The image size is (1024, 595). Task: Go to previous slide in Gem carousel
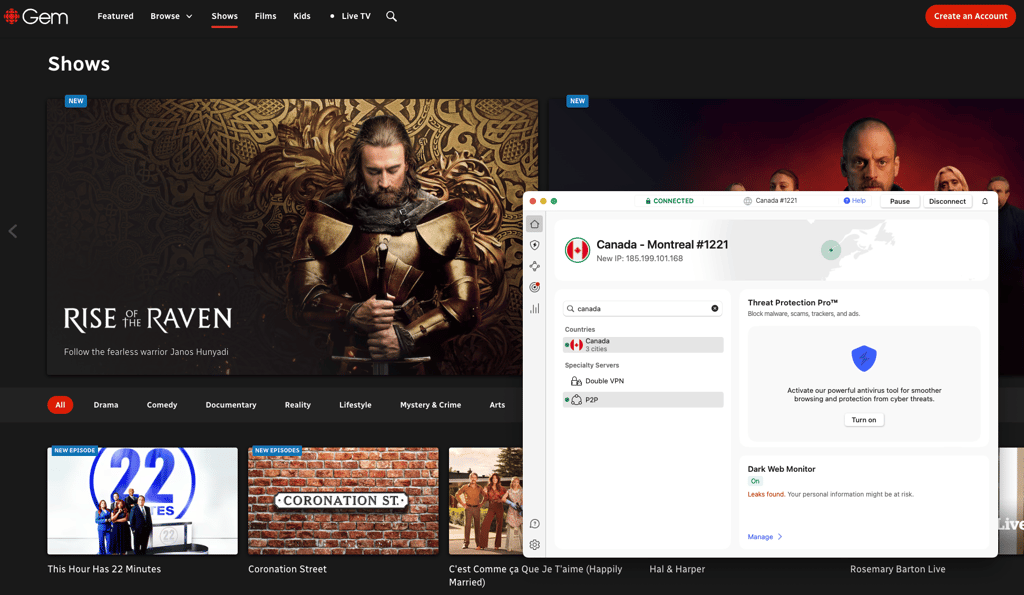[12, 231]
